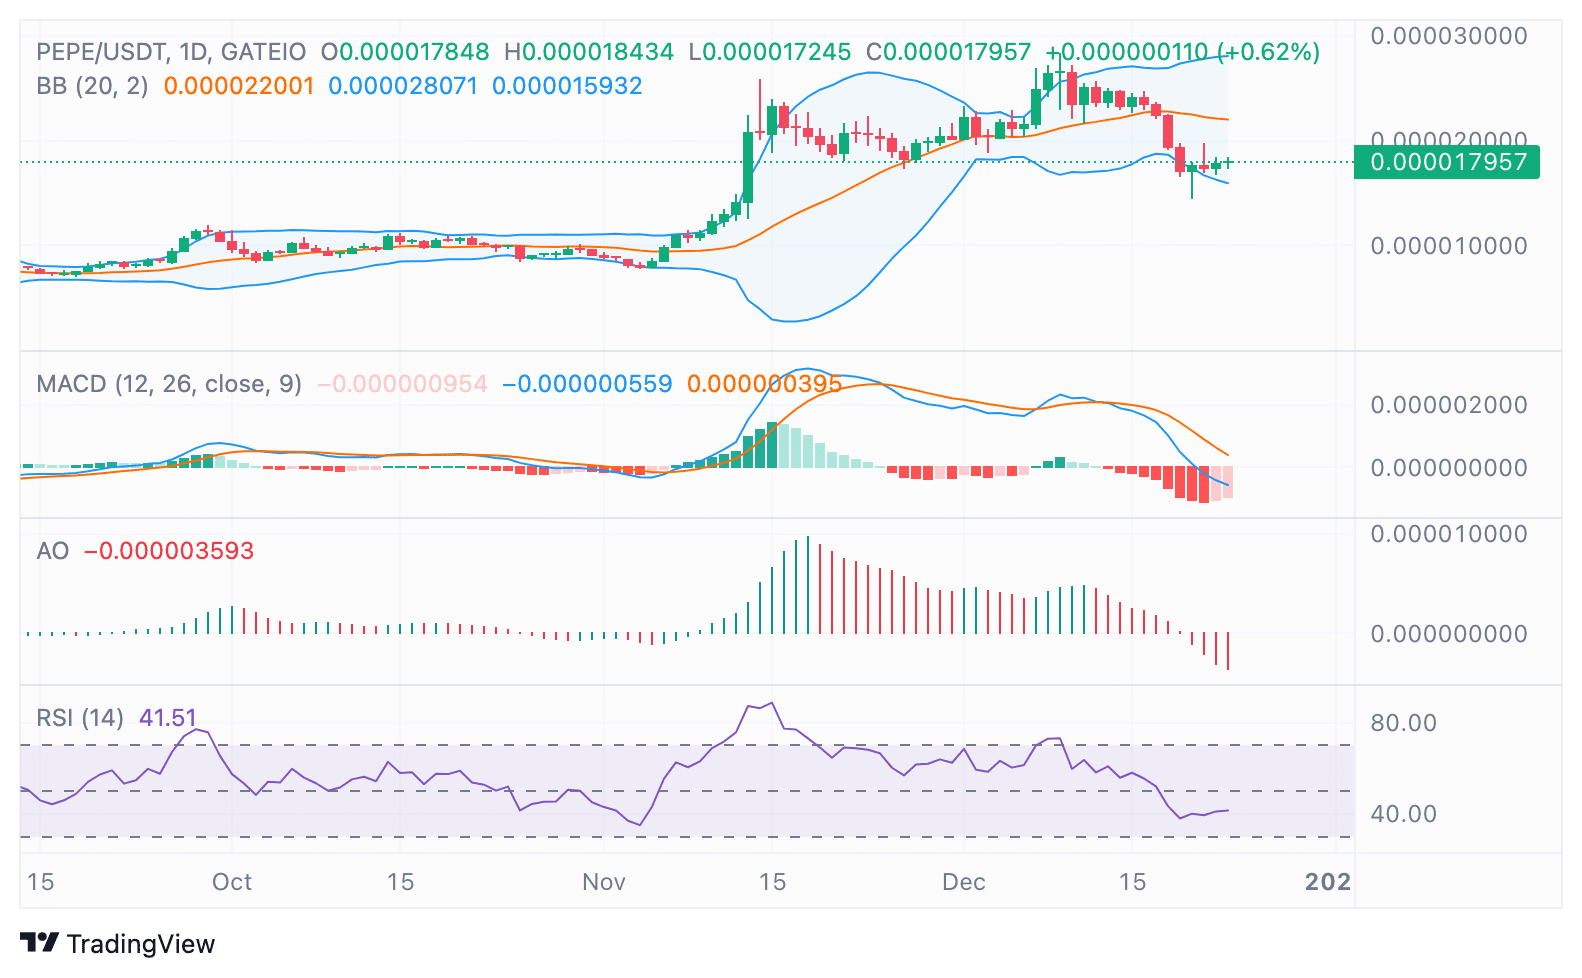Click the 0.000010000 main price axis label
This screenshot has width=1582, height=978.
1449,246
